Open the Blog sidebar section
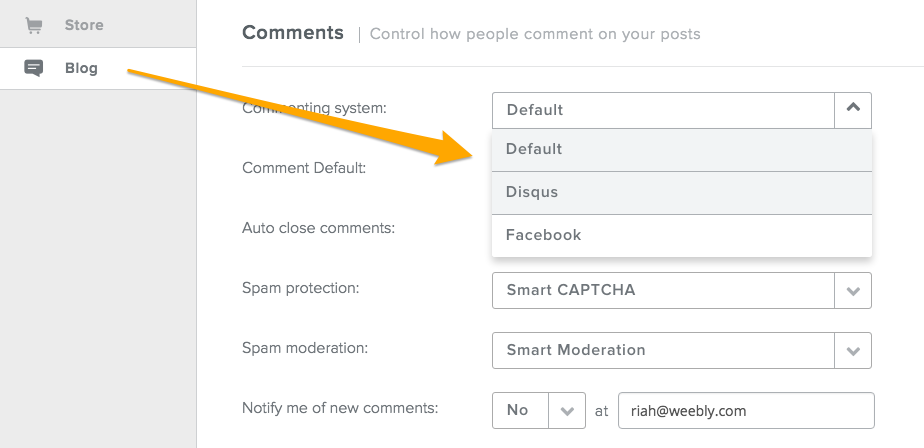The image size is (924, 448). [81, 69]
